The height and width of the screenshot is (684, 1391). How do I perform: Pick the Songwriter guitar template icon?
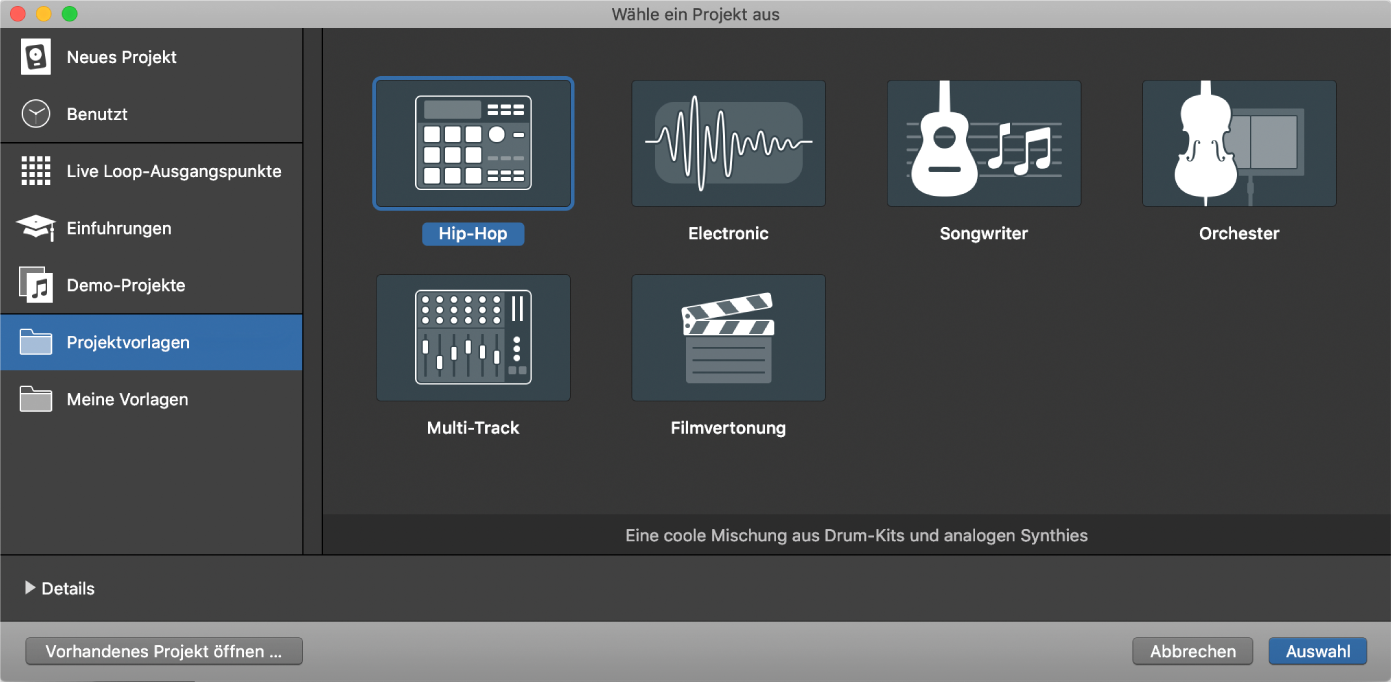[x=984, y=143]
